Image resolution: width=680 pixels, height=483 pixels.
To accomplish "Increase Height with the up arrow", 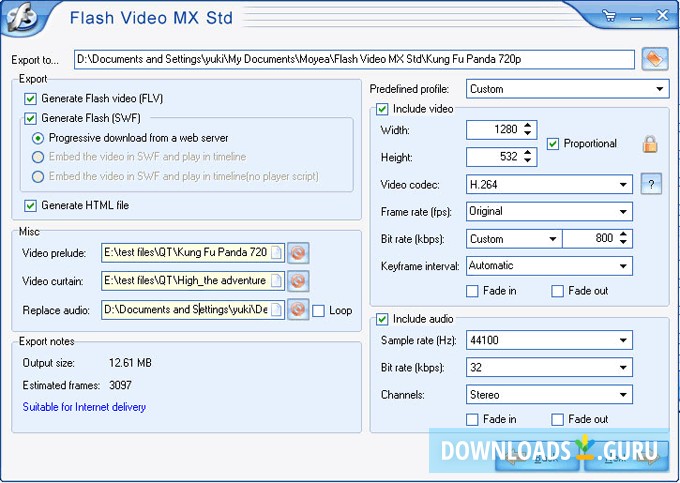I will 527,153.
